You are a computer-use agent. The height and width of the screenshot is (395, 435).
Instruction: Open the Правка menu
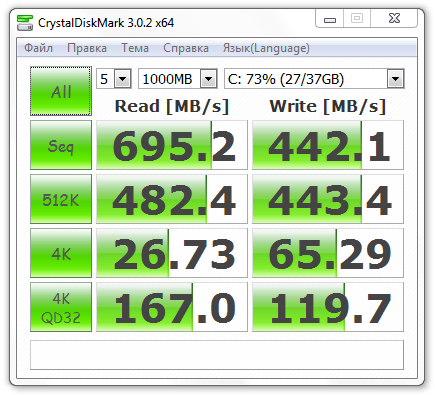point(87,48)
